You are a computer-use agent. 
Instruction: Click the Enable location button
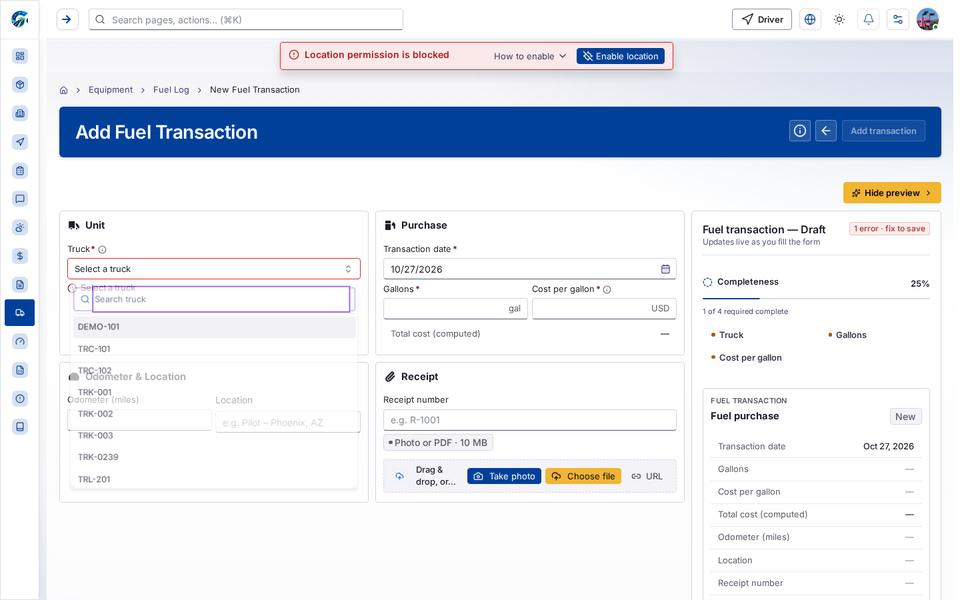[x=621, y=56]
